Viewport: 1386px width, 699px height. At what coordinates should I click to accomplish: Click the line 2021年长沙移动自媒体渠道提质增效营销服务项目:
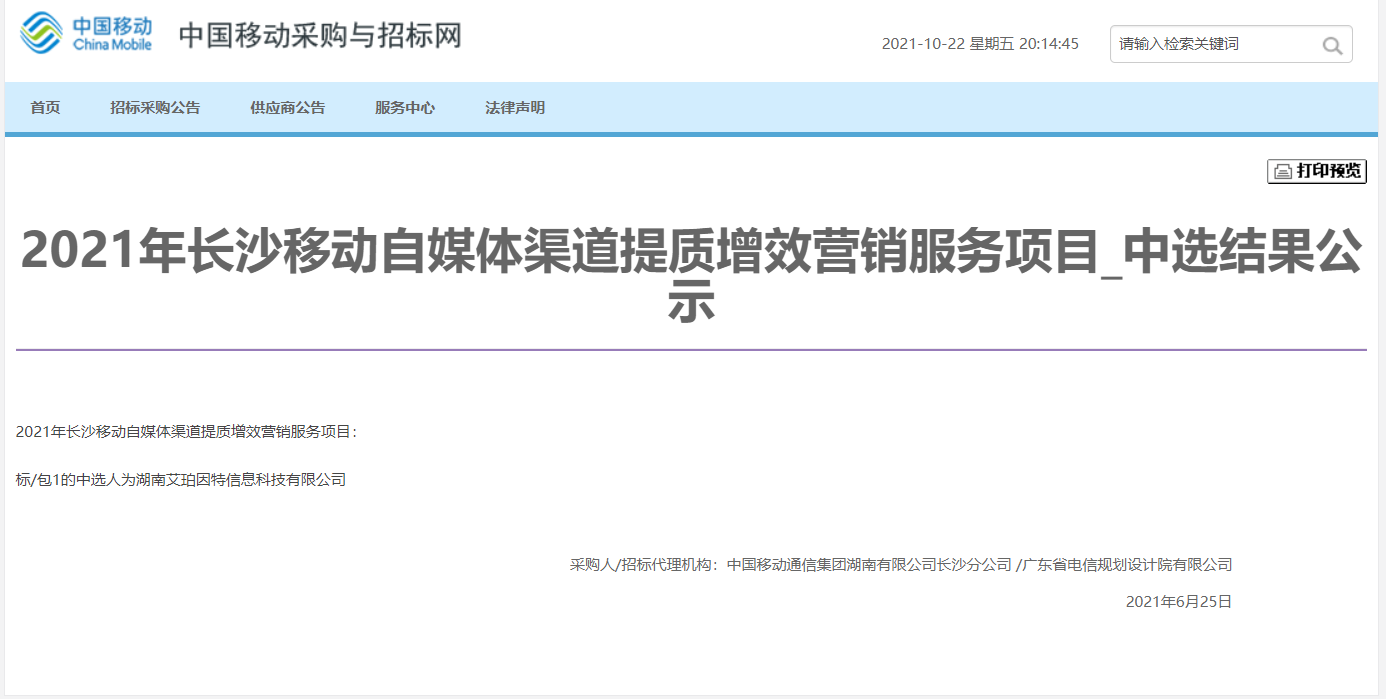click(x=186, y=432)
